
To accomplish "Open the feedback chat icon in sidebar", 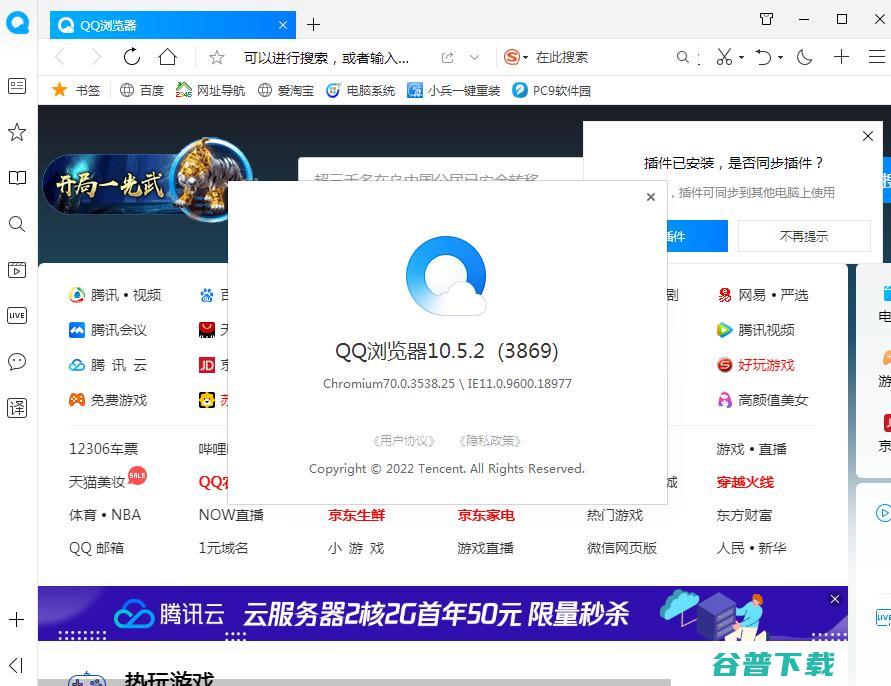I will [x=16, y=362].
